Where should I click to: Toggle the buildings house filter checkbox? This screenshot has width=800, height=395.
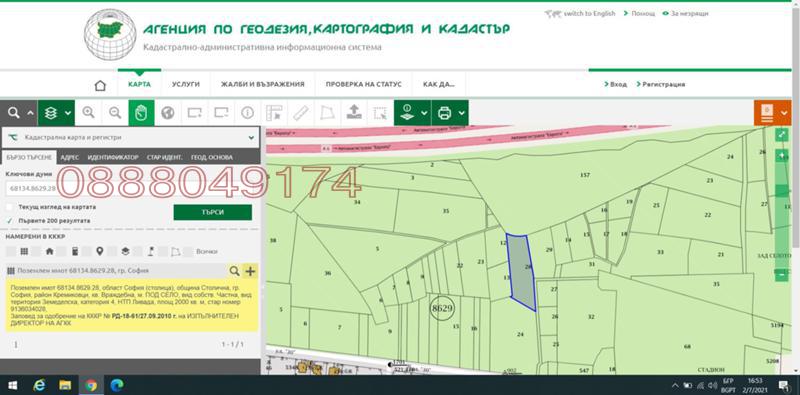pos(36,251)
